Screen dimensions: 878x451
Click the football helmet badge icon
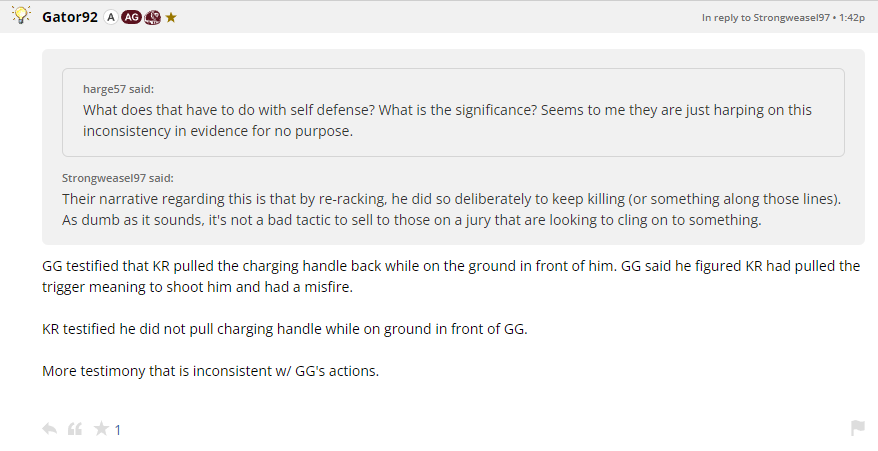pyautogui.click(x=152, y=18)
